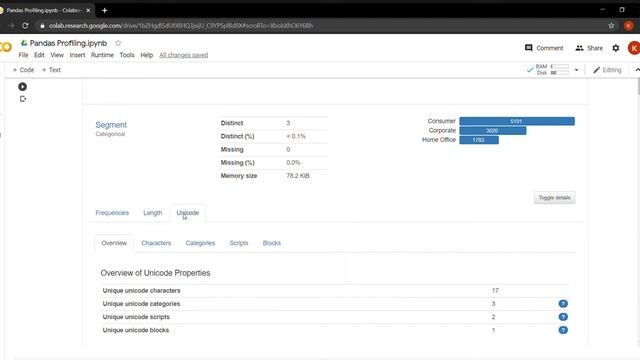Open the View menu
The height and width of the screenshot is (360, 640).
tap(57, 55)
